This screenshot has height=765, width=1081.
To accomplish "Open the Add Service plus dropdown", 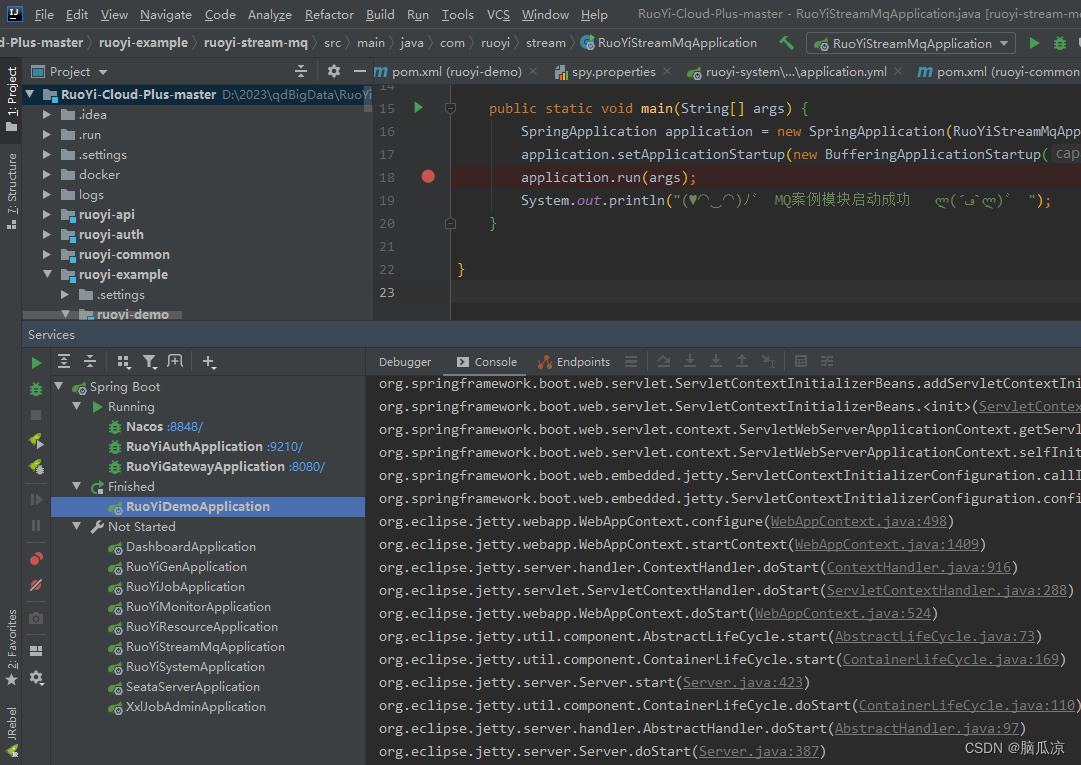I will coord(209,362).
